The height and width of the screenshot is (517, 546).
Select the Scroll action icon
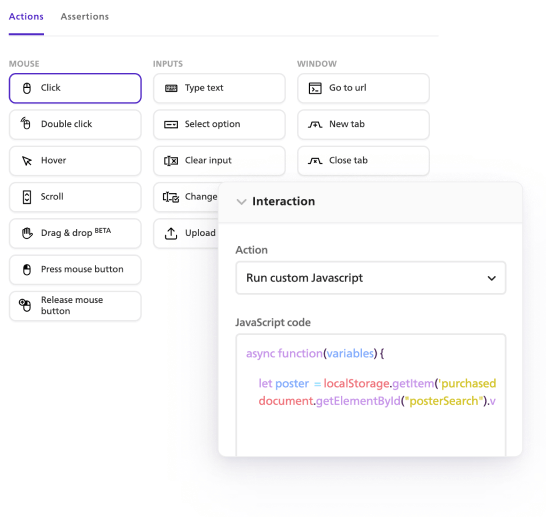click(27, 197)
